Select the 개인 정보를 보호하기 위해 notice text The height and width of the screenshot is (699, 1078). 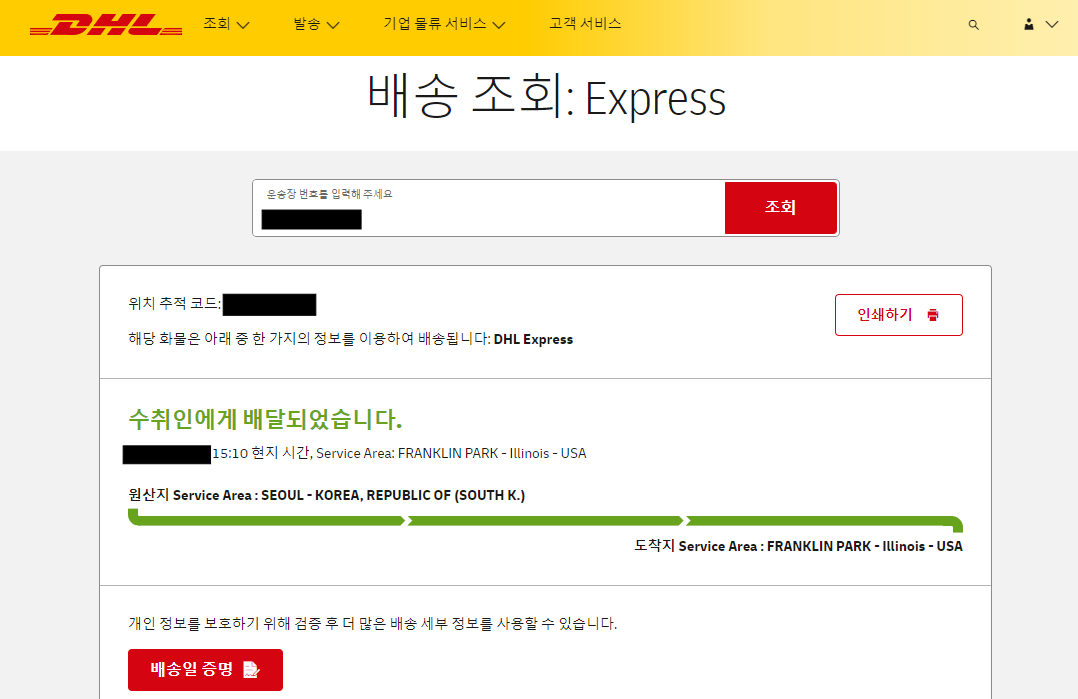tap(373, 623)
